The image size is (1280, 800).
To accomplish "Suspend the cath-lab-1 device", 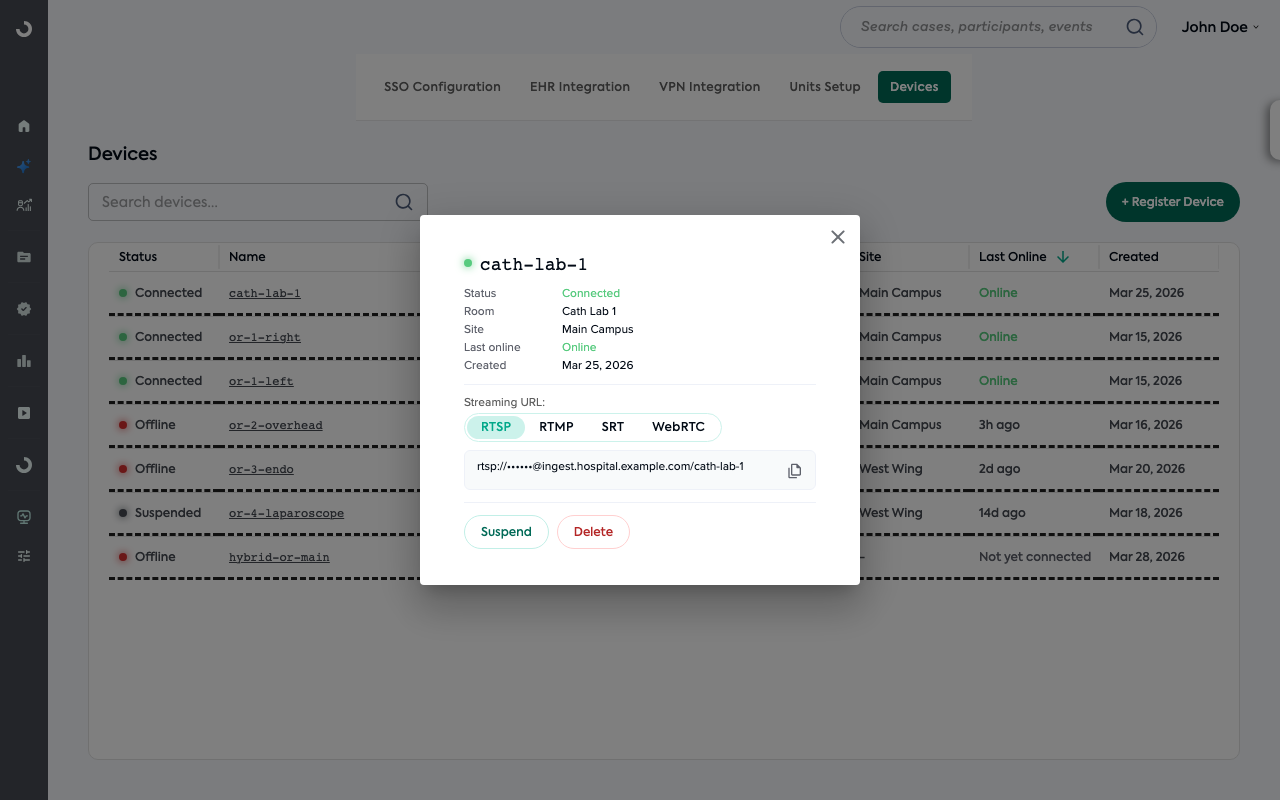I will click(x=506, y=532).
